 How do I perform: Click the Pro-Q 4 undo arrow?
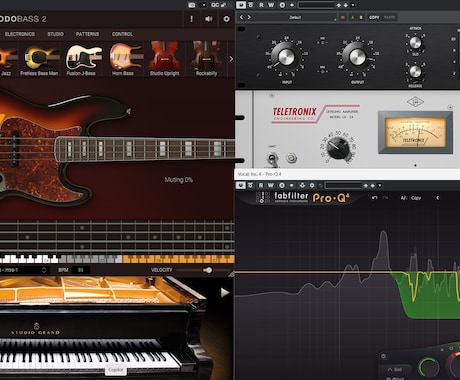375,198
